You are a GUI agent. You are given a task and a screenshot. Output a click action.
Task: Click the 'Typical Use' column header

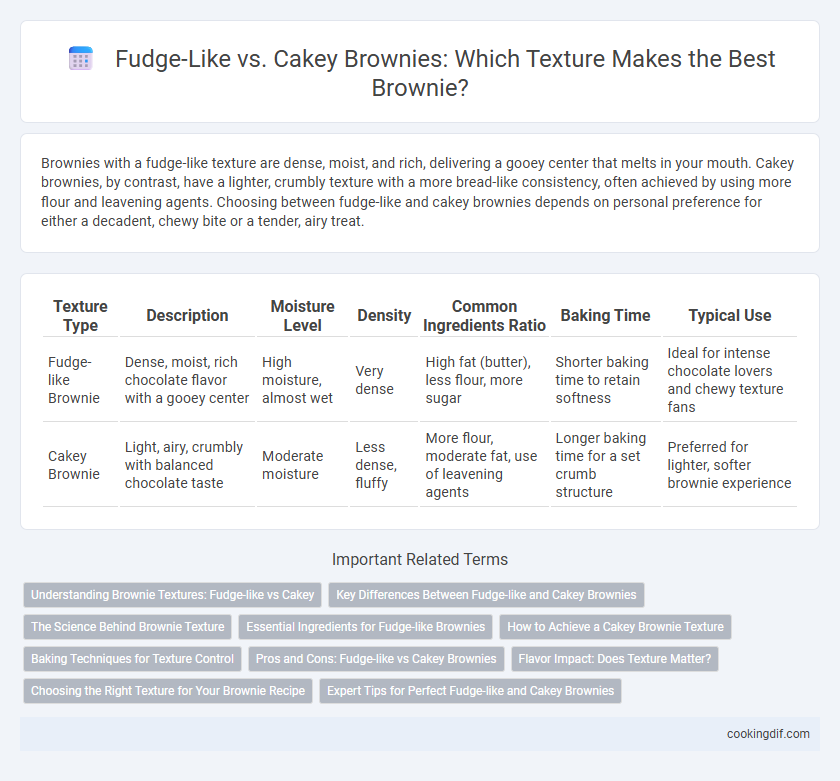pyautogui.click(x=730, y=316)
